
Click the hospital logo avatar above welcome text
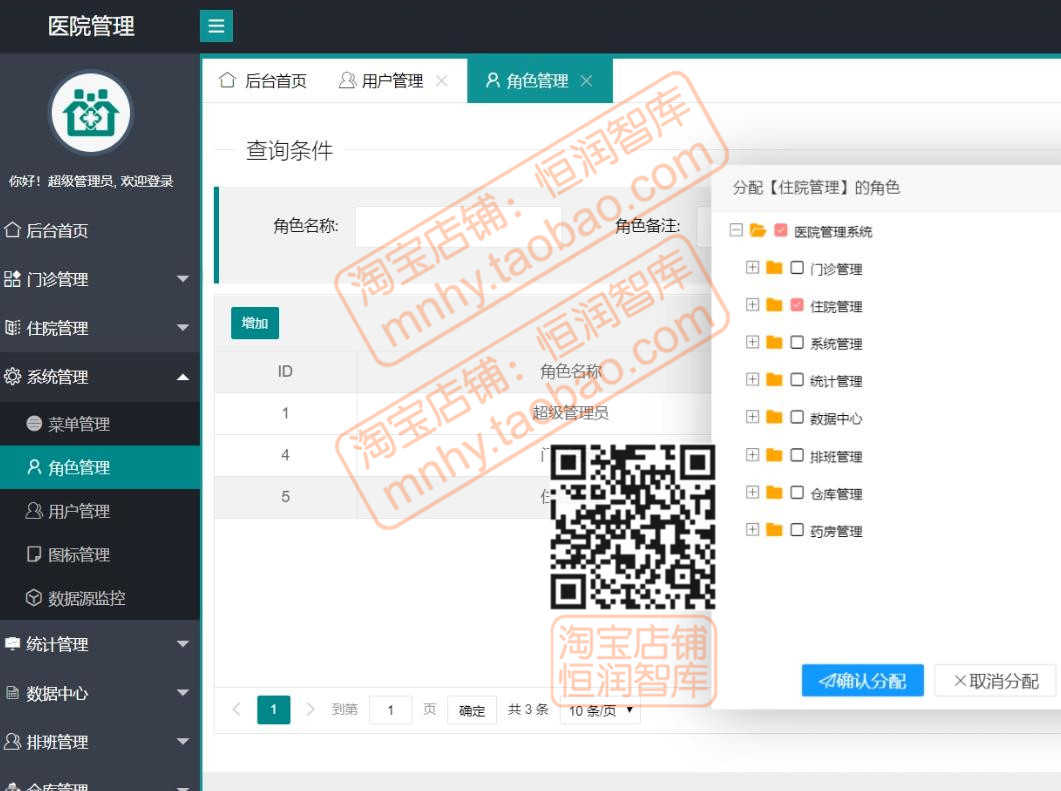tap(90, 114)
